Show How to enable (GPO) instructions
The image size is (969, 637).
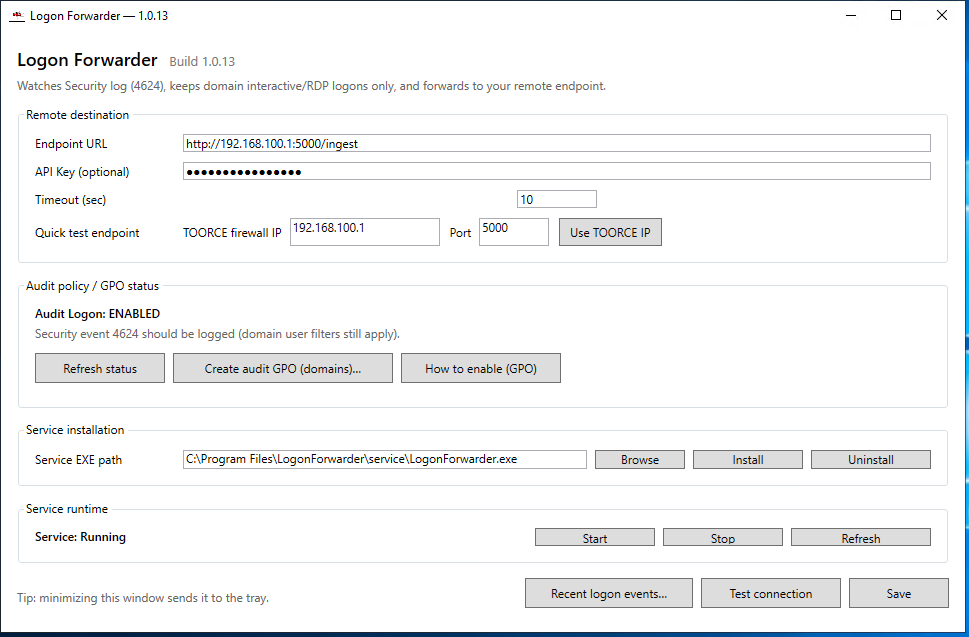(x=481, y=368)
